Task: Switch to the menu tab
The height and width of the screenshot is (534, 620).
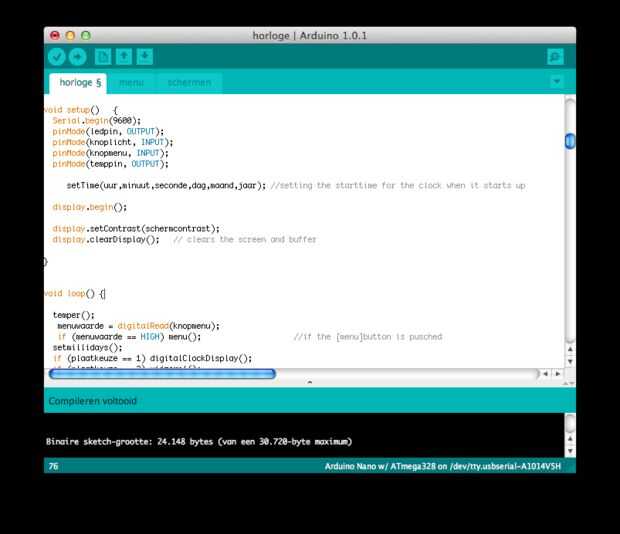Action: pyautogui.click(x=132, y=83)
